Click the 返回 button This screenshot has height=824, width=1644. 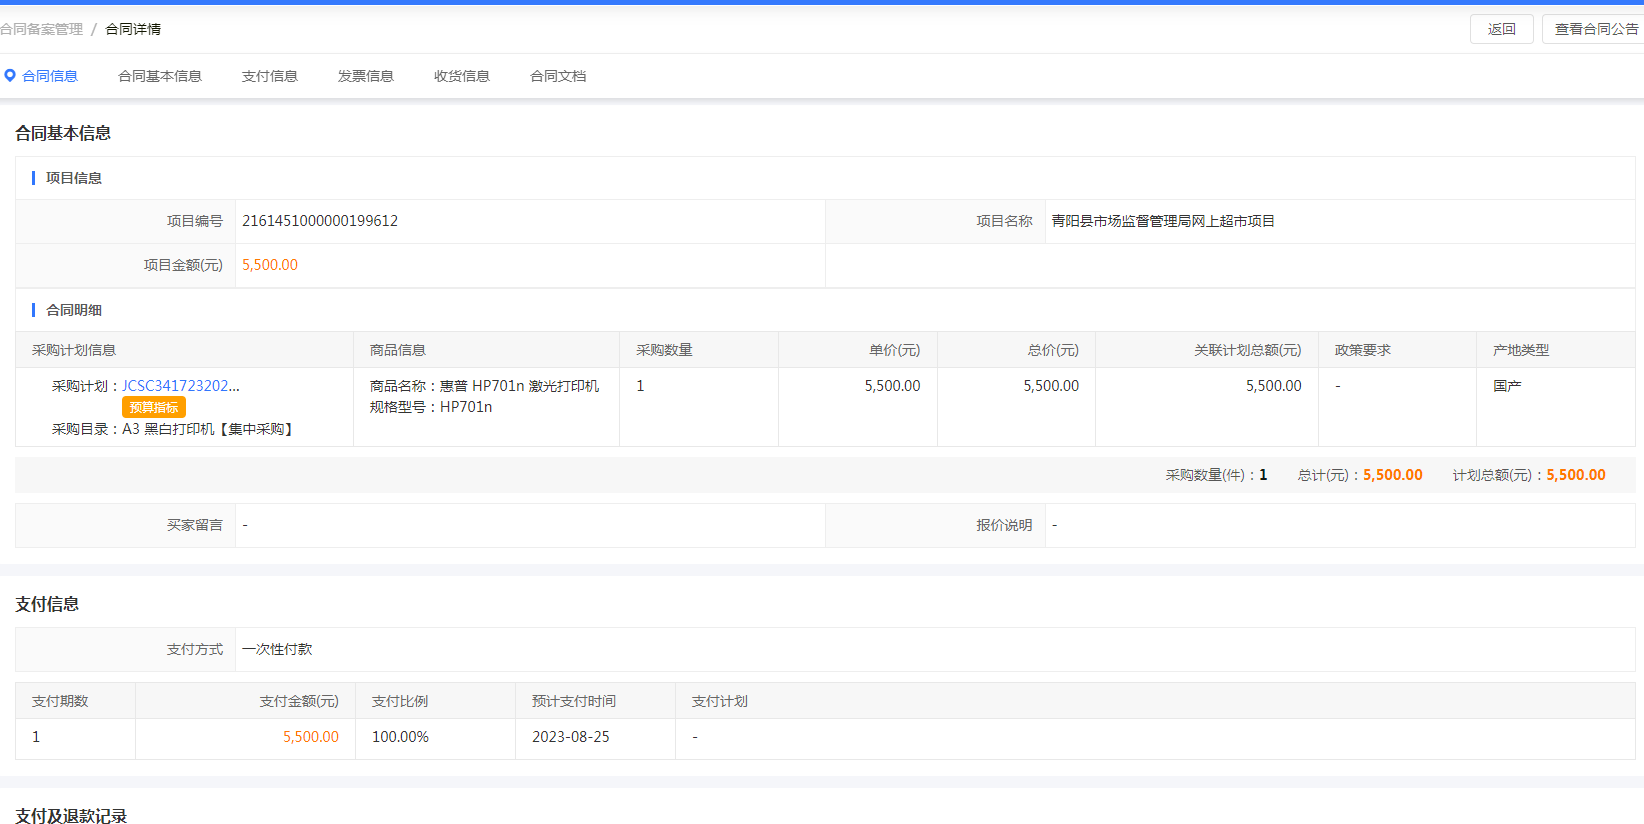click(1500, 29)
